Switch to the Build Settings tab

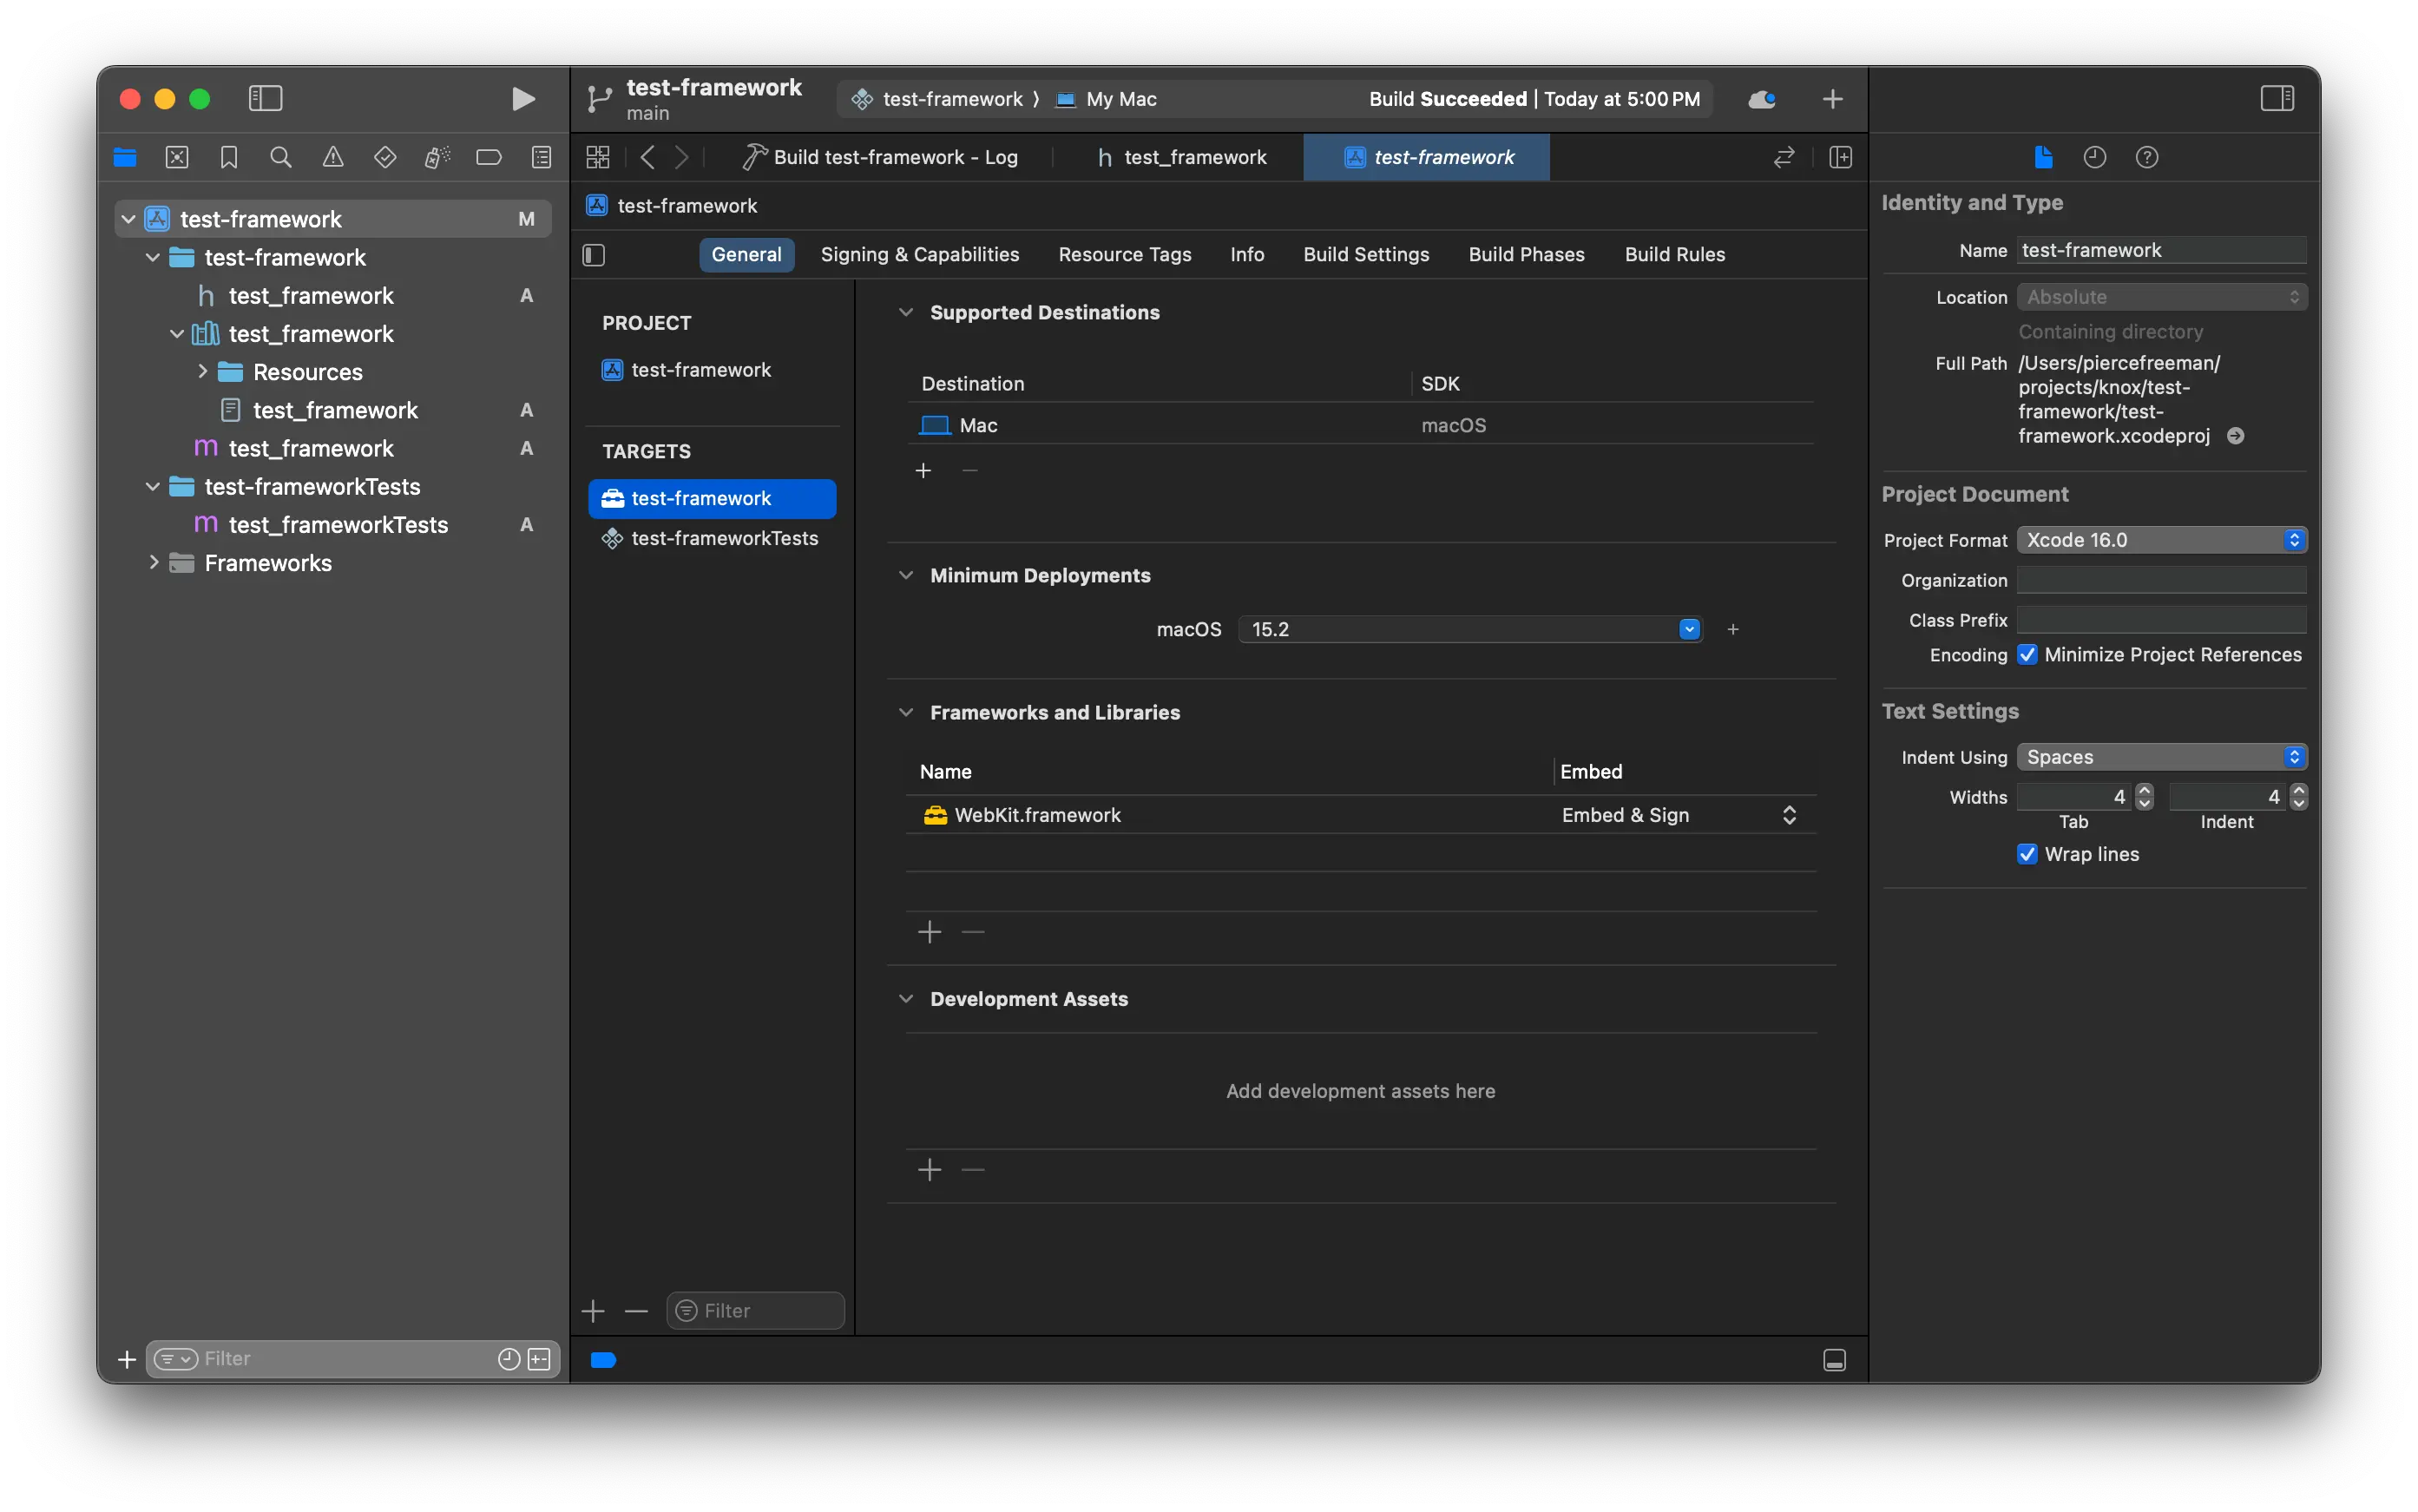coord(1365,254)
